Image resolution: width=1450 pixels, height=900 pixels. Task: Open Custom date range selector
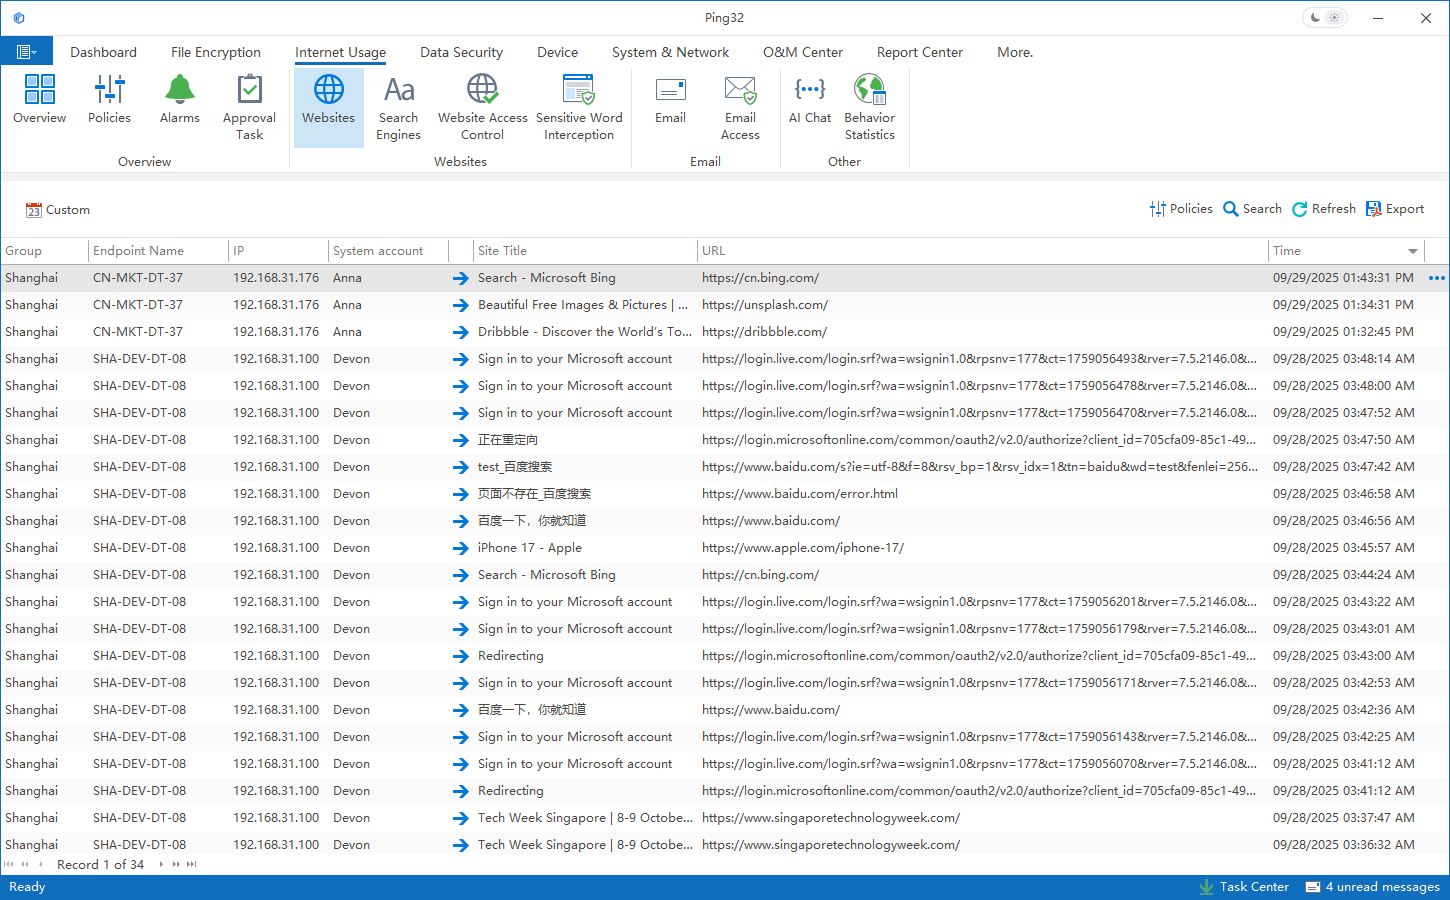point(58,210)
